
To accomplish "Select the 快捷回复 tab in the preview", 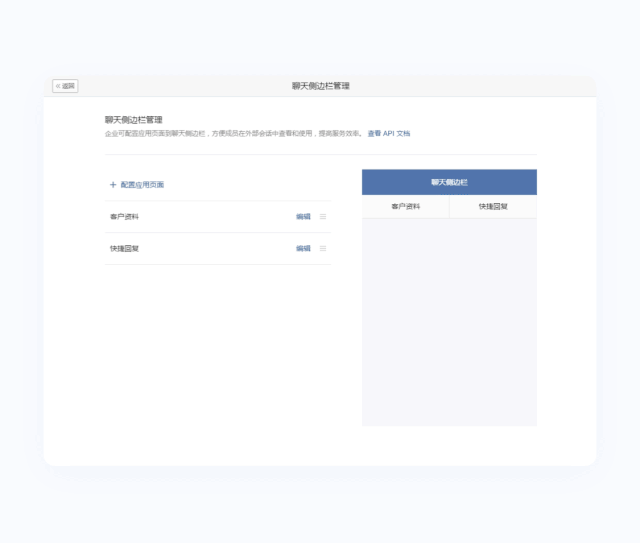I will click(493, 207).
